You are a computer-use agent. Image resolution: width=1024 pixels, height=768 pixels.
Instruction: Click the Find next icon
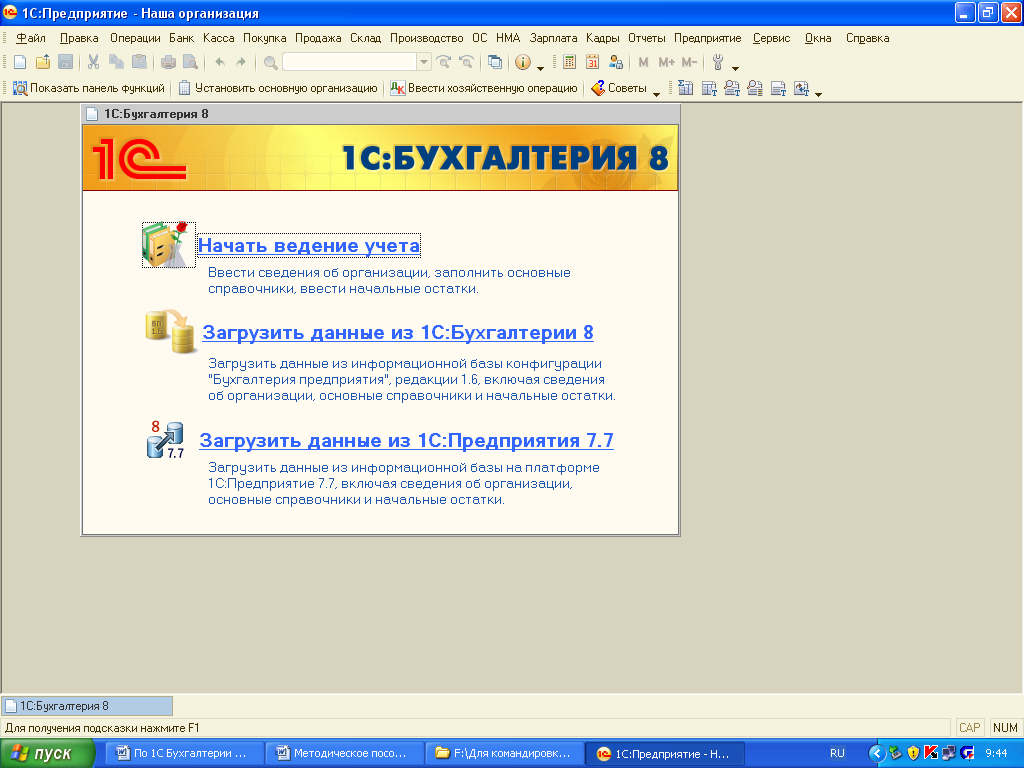pos(444,62)
